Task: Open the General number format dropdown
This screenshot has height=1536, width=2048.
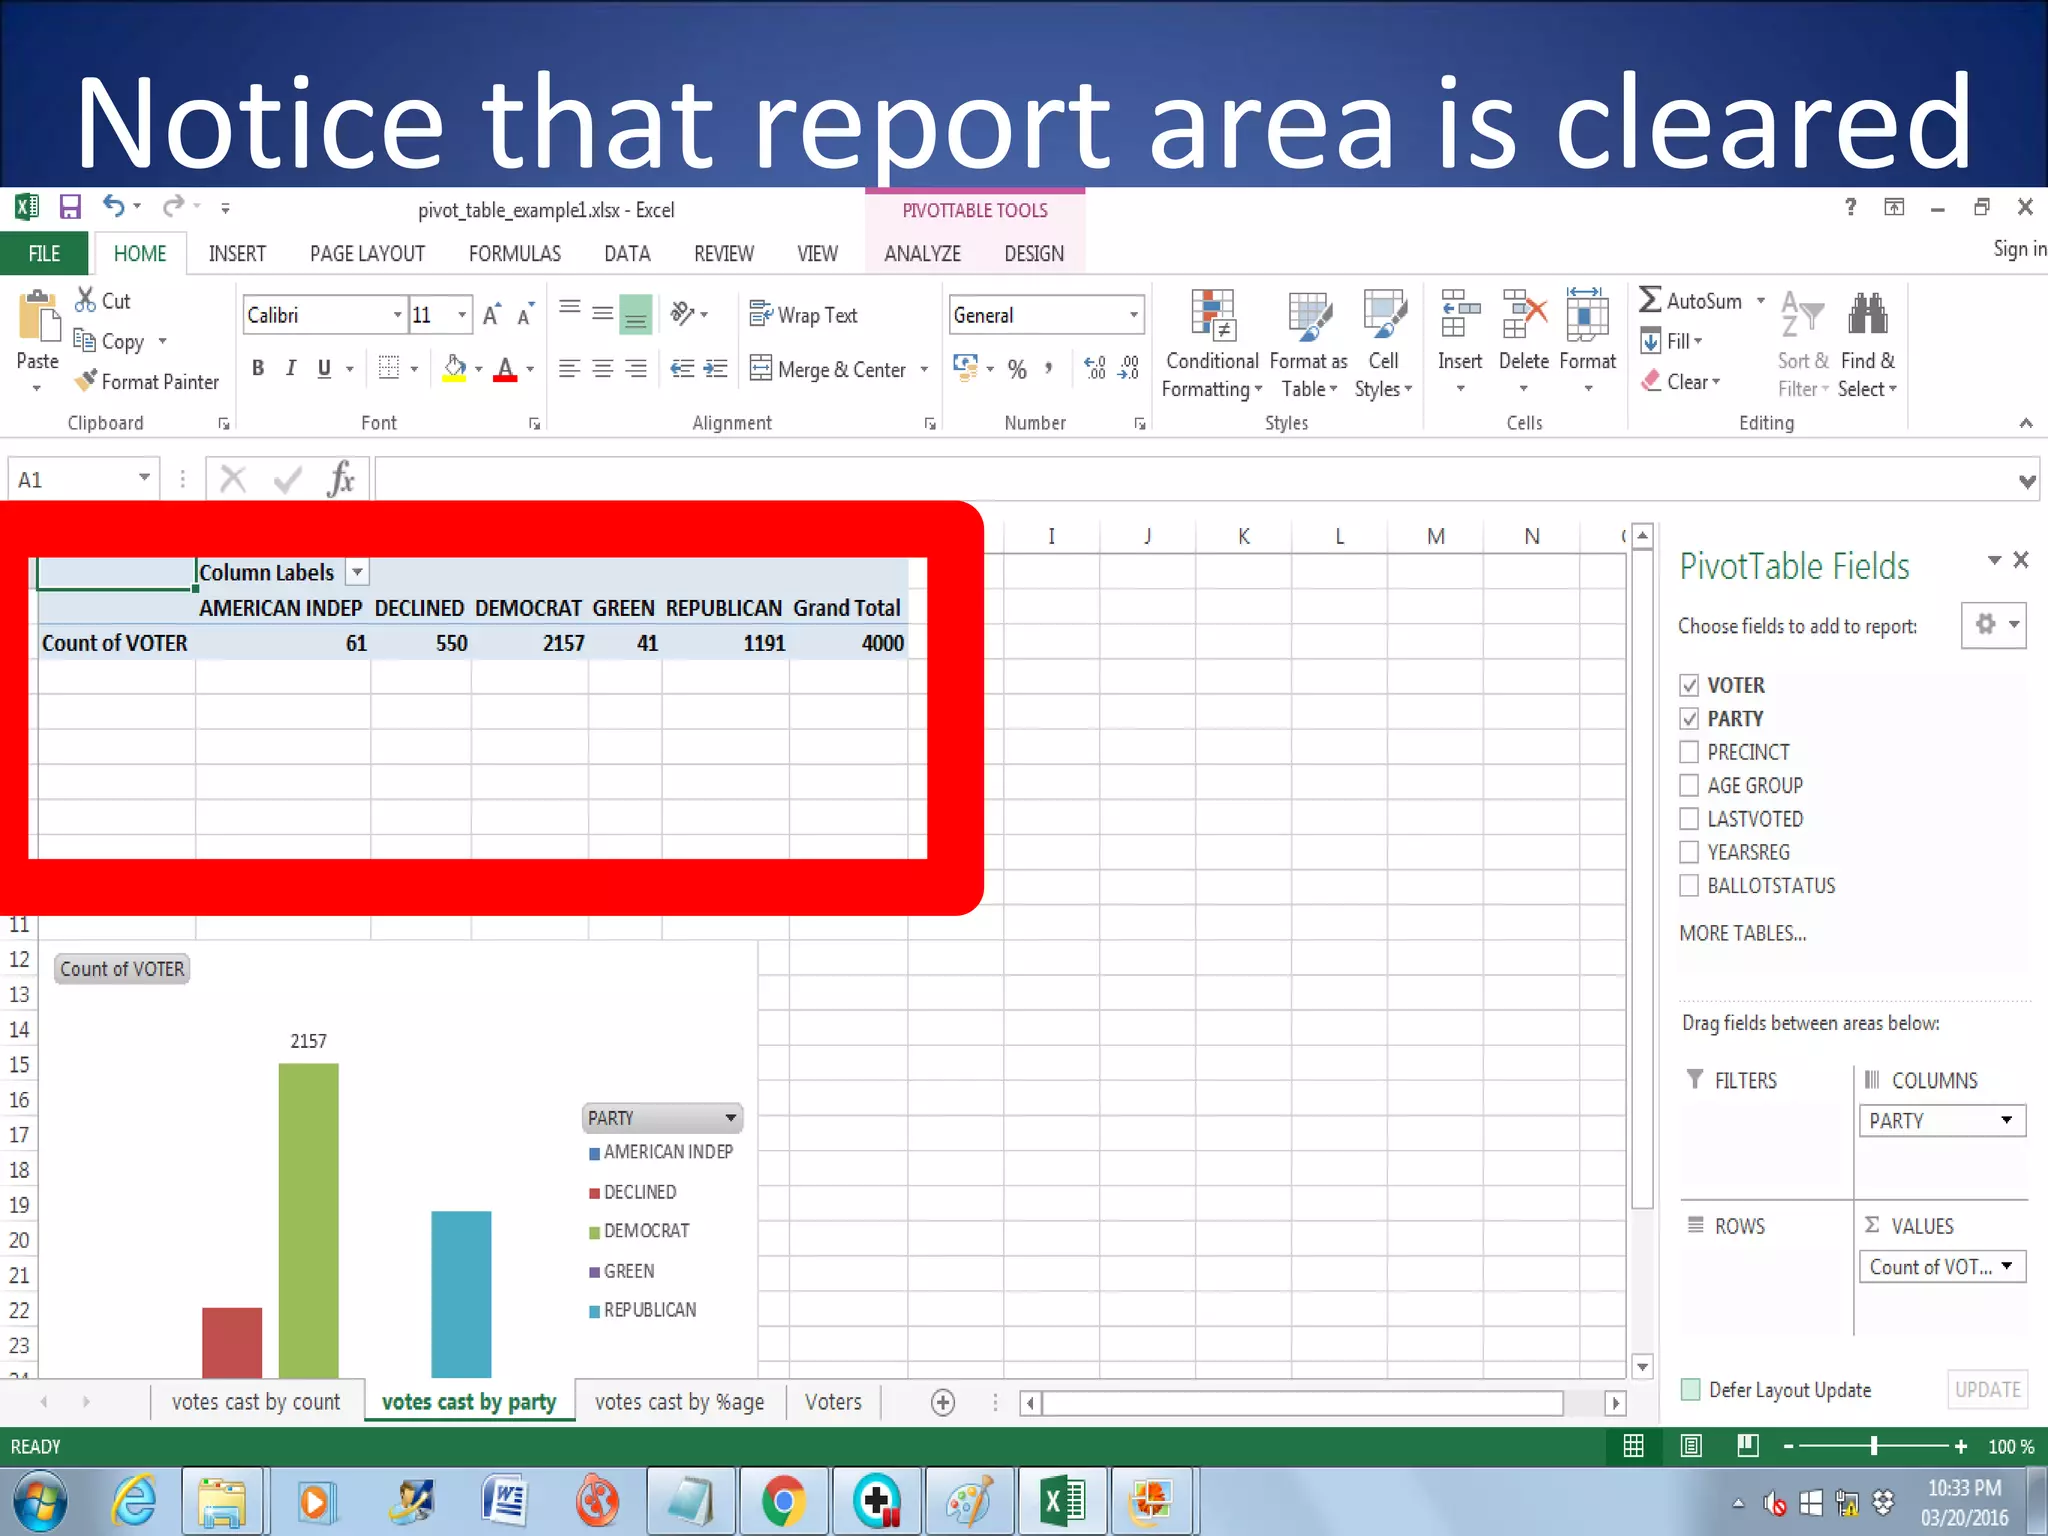Action: (1134, 315)
